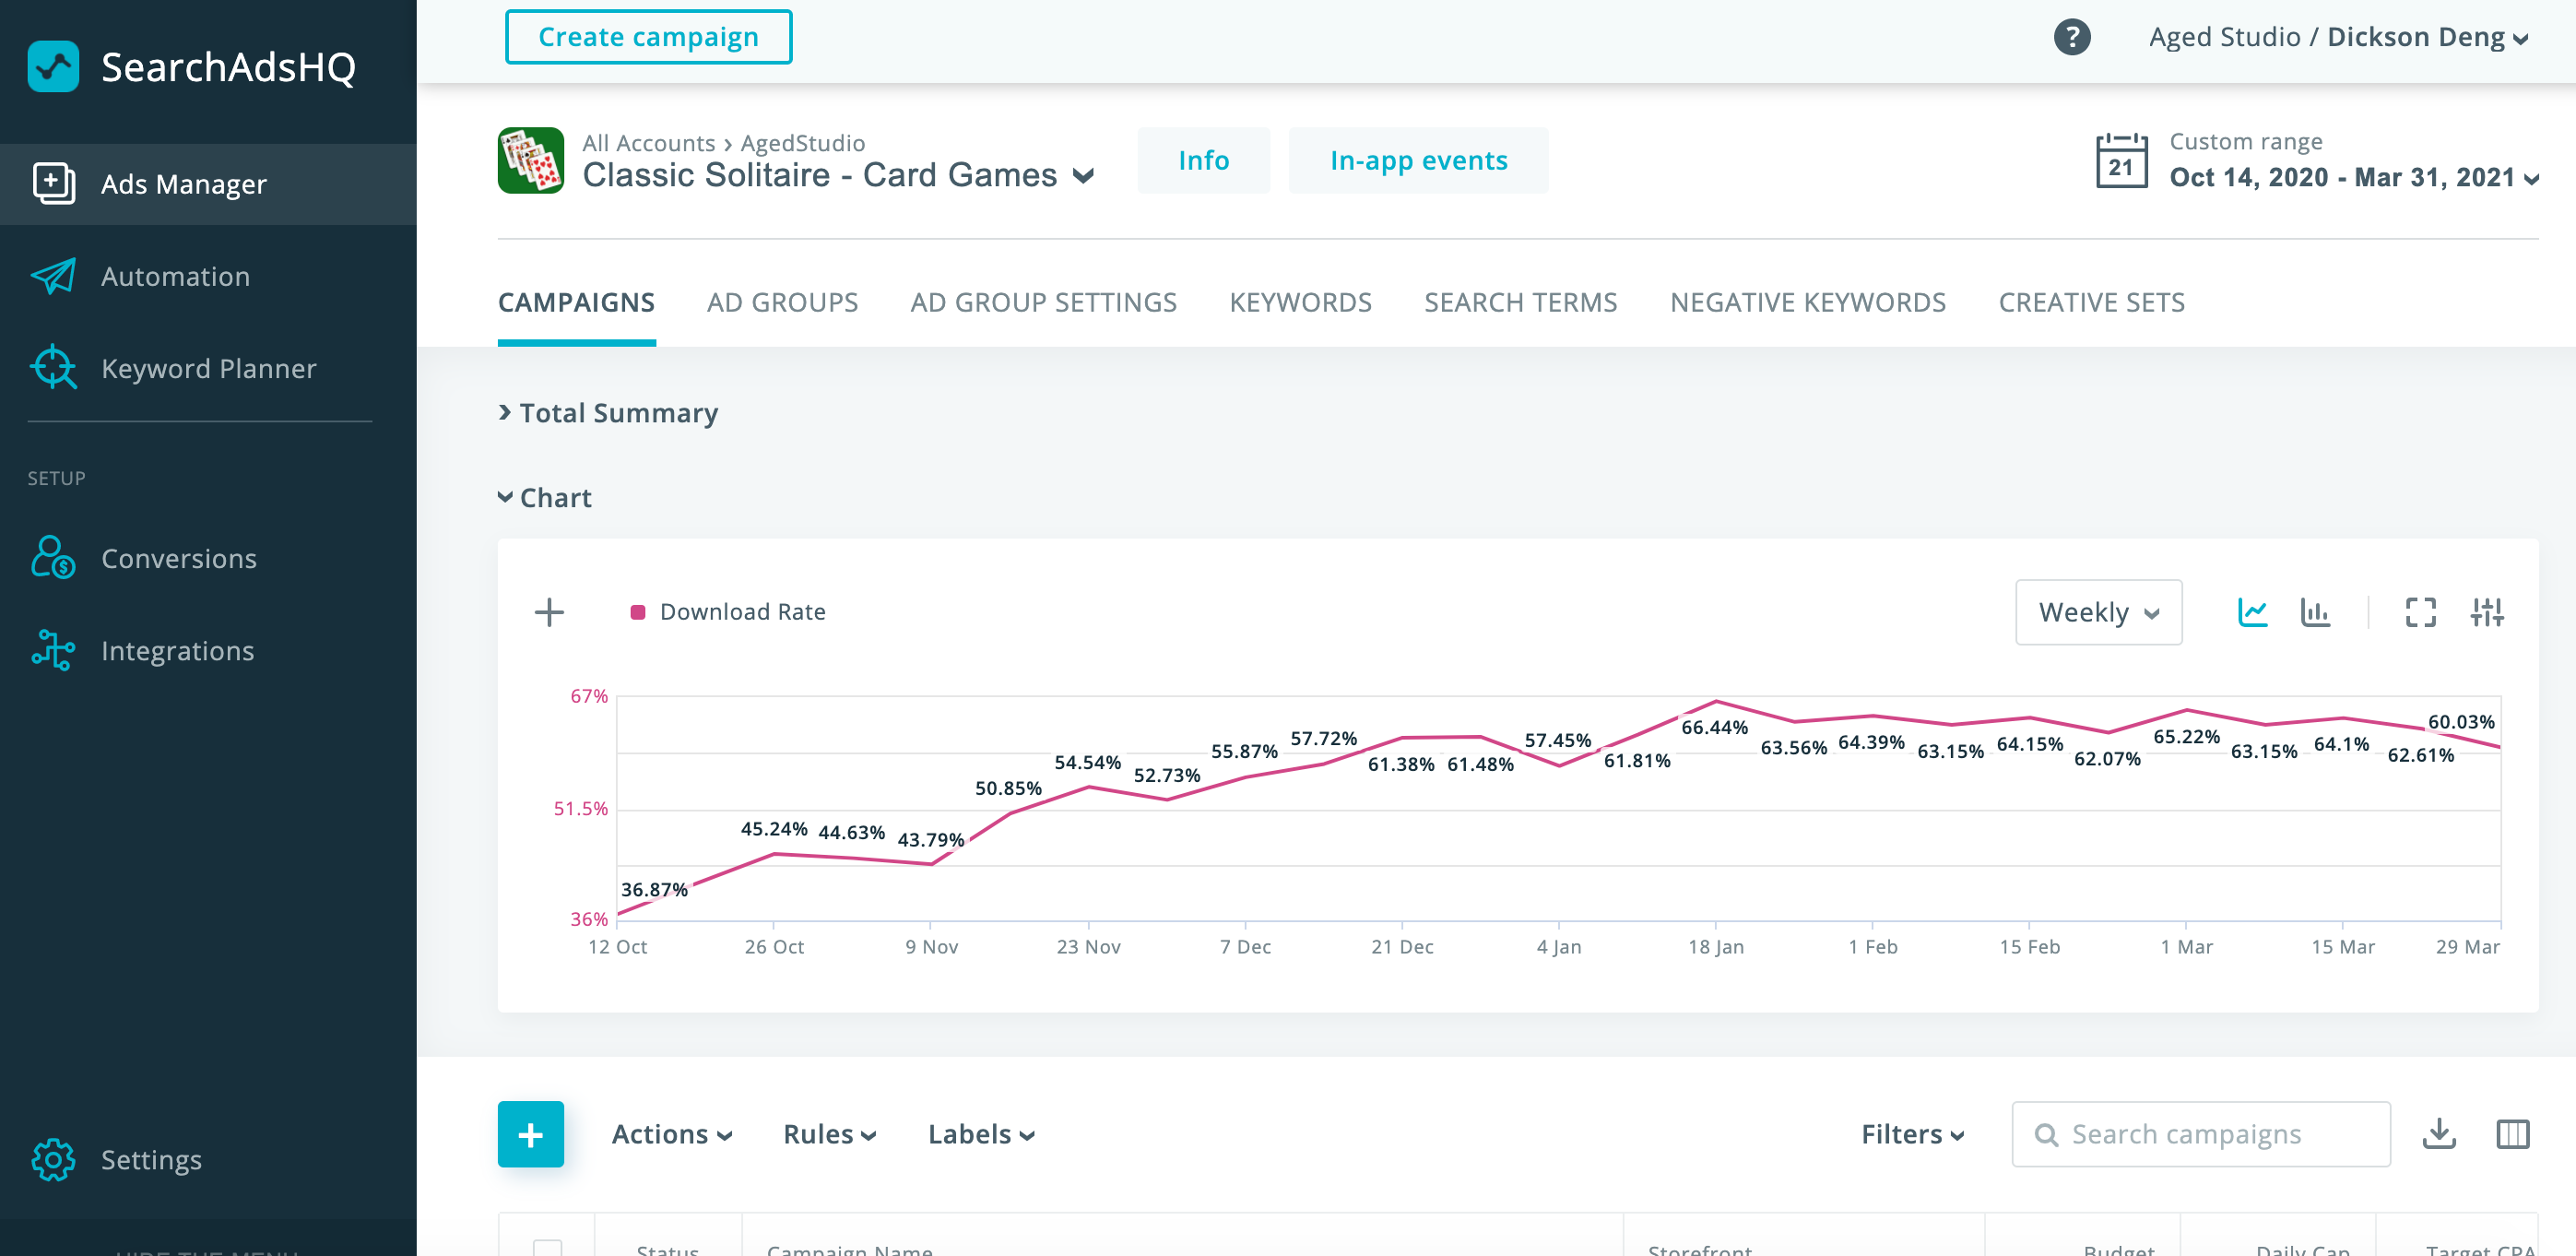Viewport: 2576px width, 1256px height.
Task: Focus the Search campaigns input field
Action: (x=2200, y=1134)
